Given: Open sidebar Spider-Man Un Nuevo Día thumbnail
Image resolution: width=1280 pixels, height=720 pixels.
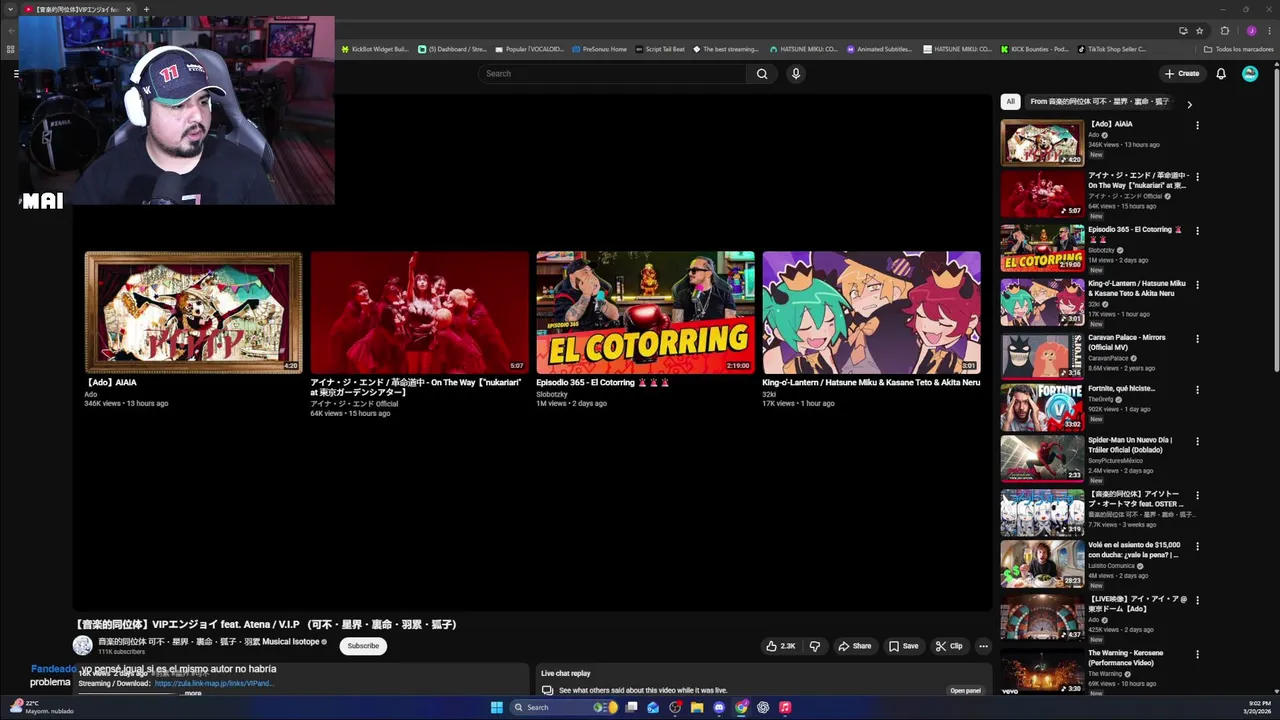Looking at the screenshot, I should [1042, 459].
